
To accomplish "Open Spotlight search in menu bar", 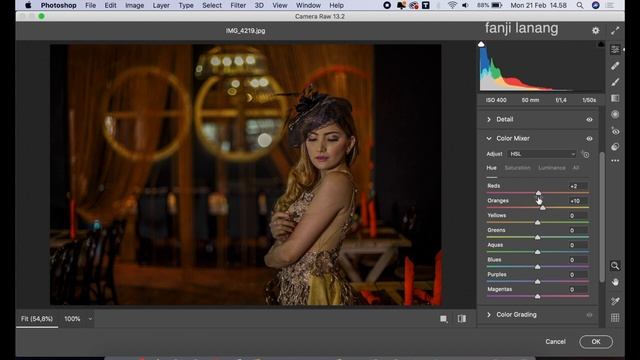I will [x=580, y=5].
